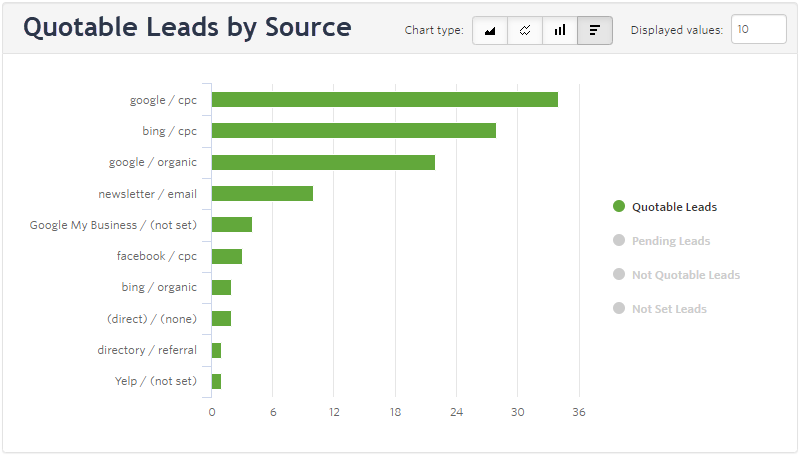Image resolution: width=800 pixels, height=455 pixels.
Task: Click the facebook / cpc bar
Action: tap(227, 256)
